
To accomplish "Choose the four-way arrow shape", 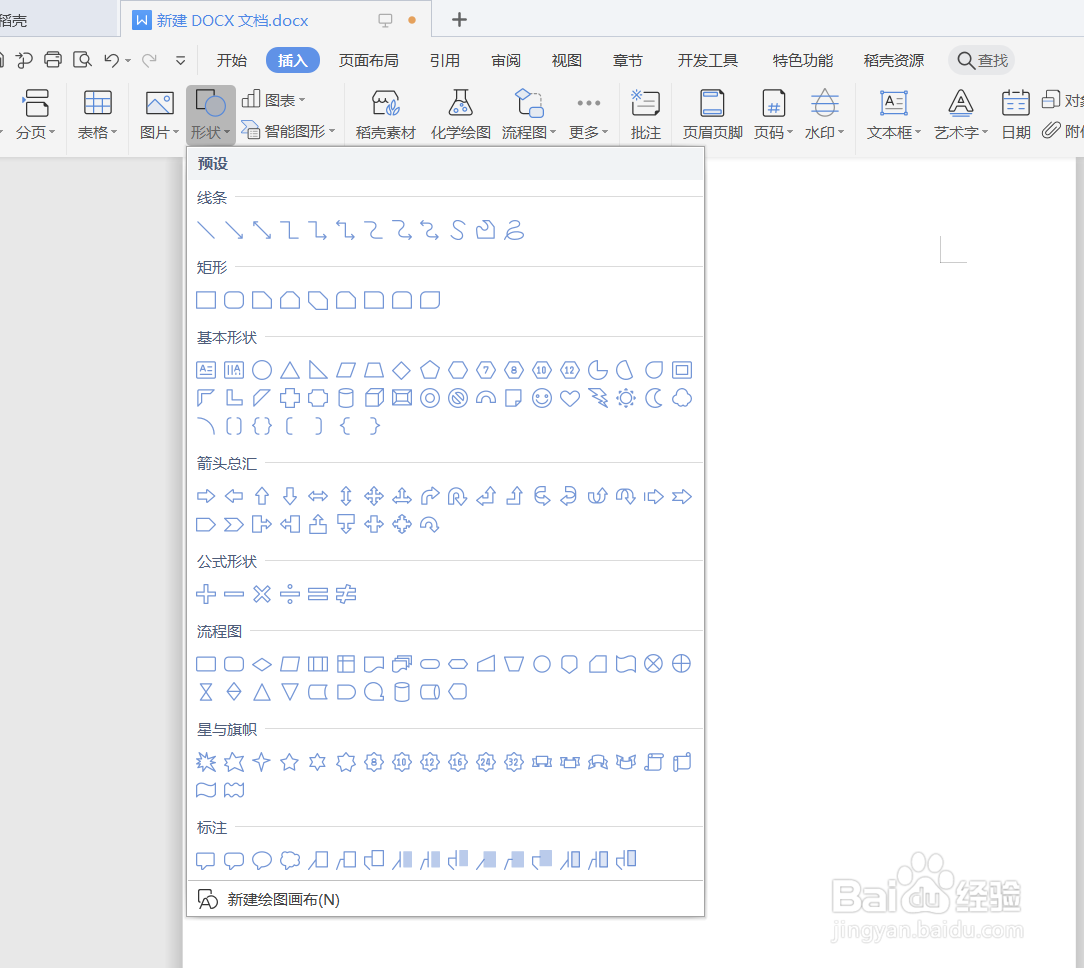I will (374, 496).
